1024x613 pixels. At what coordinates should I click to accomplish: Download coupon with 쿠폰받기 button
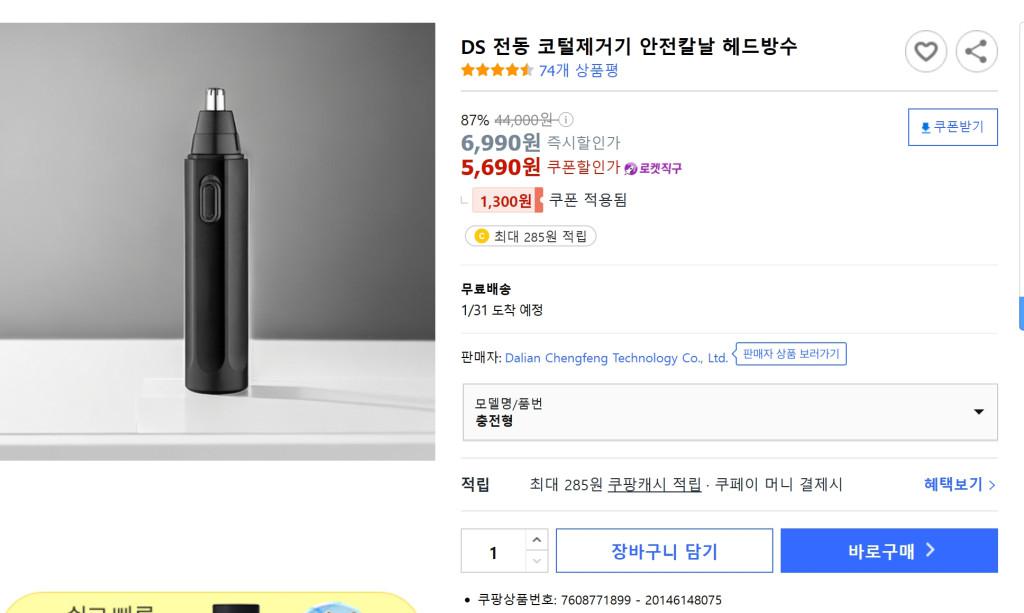952,127
